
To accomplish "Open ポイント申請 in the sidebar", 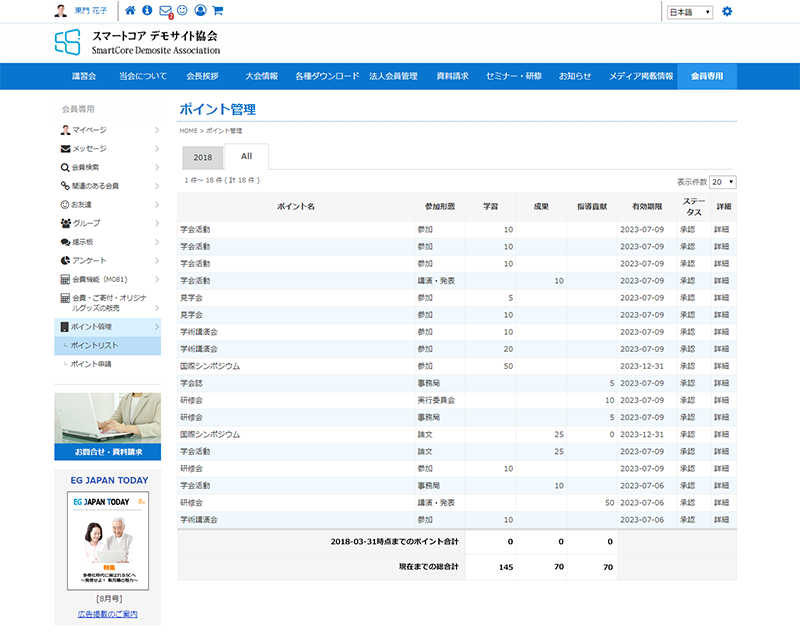I will [x=91, y=364].
